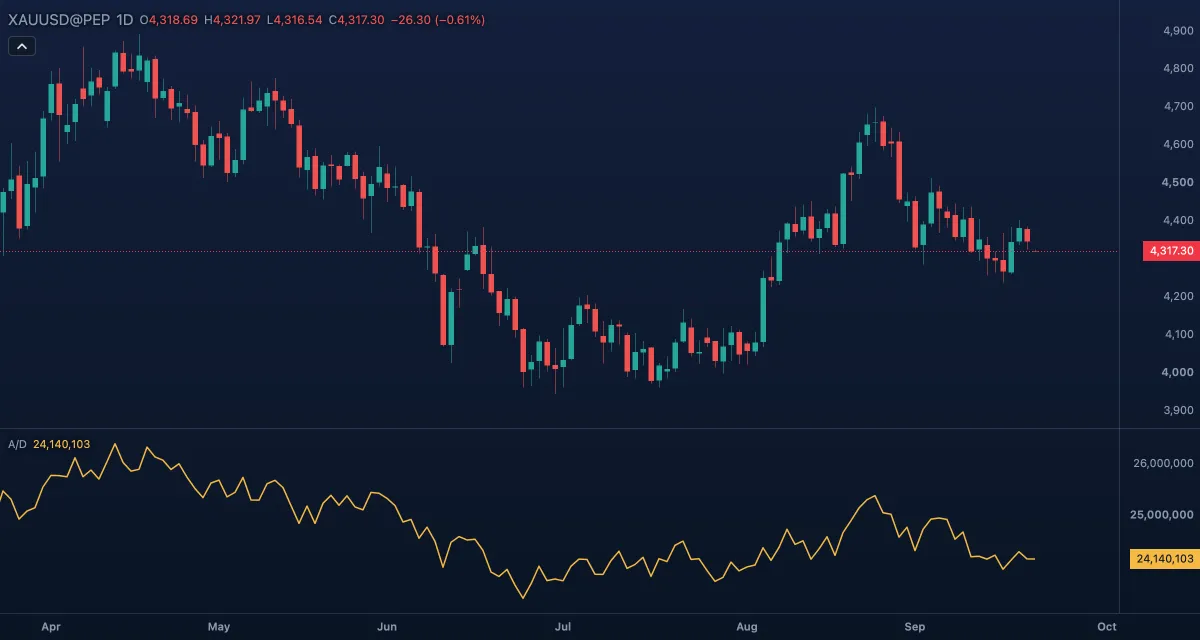Screen dimensions: 1200x640
Task: Click the Aug label on the time axis
Action: pyautogui.click(x=746, y=627)
